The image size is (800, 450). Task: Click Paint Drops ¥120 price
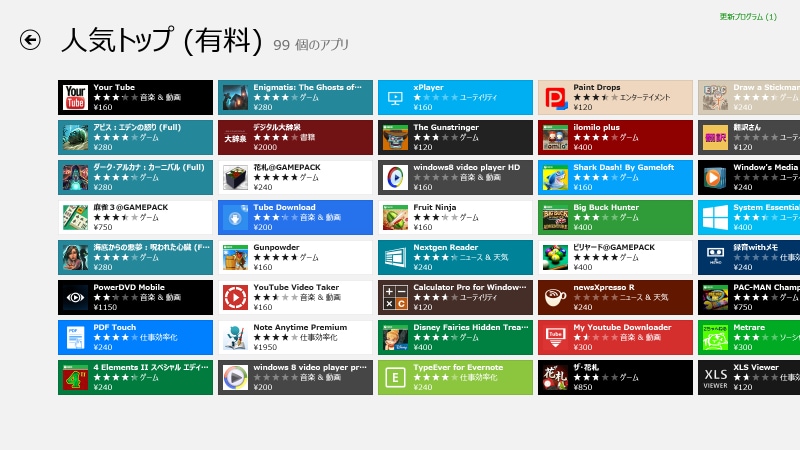click(583, 107)
